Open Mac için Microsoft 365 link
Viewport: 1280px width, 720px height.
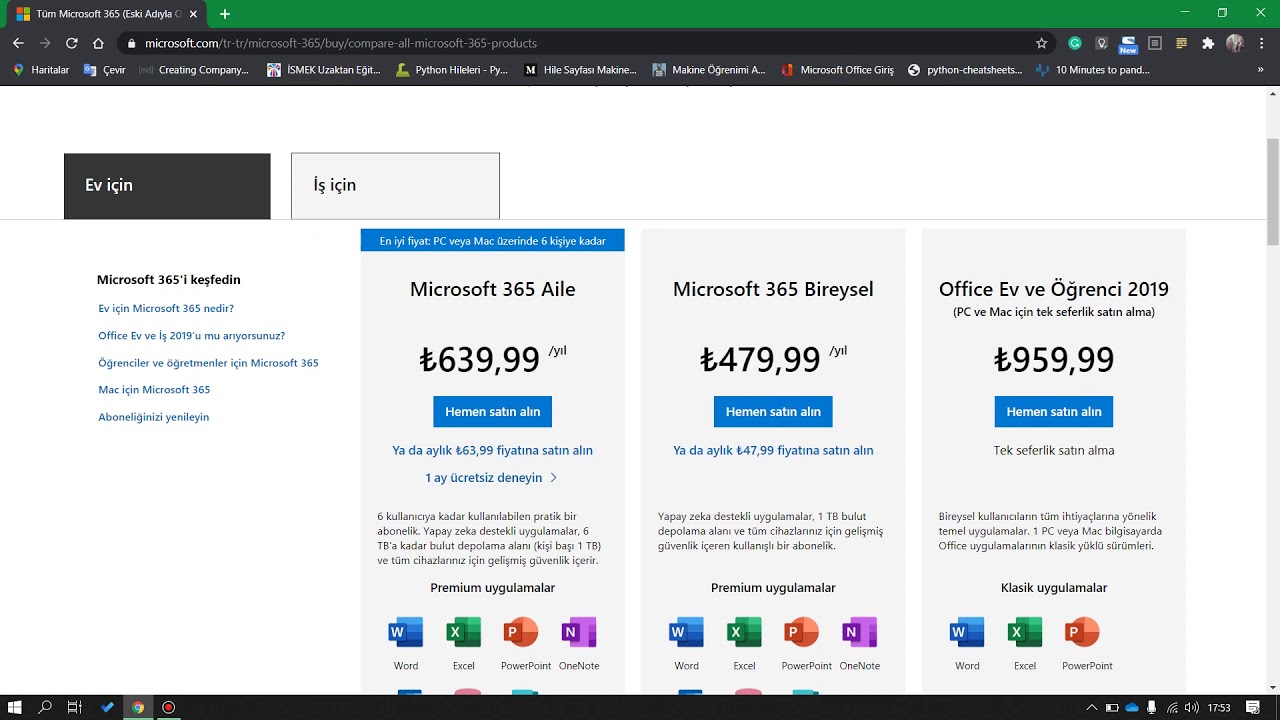click(154, 390)
